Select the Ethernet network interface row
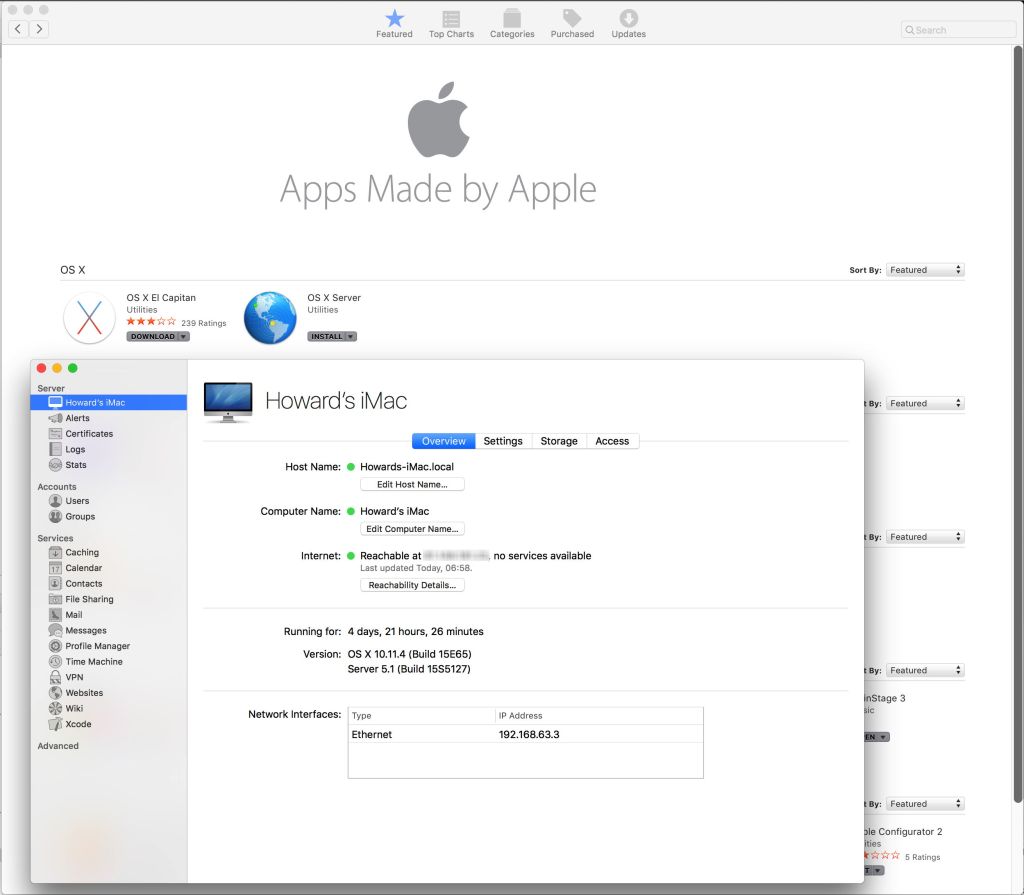 tap(525, 735)
